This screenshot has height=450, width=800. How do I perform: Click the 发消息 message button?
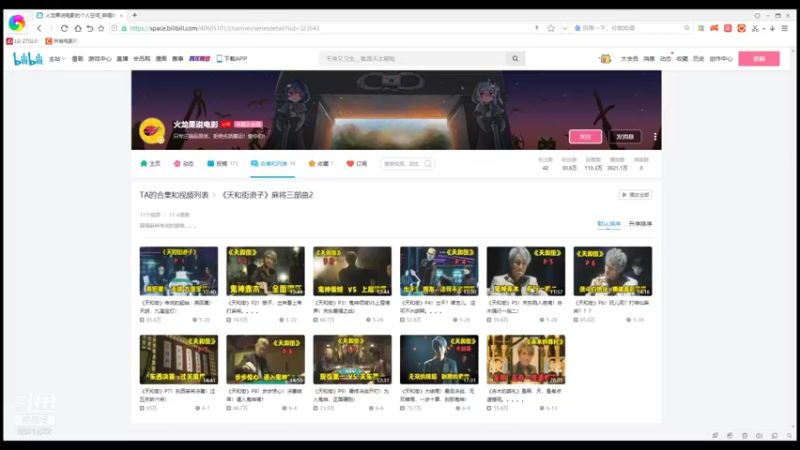click(625, 137)
